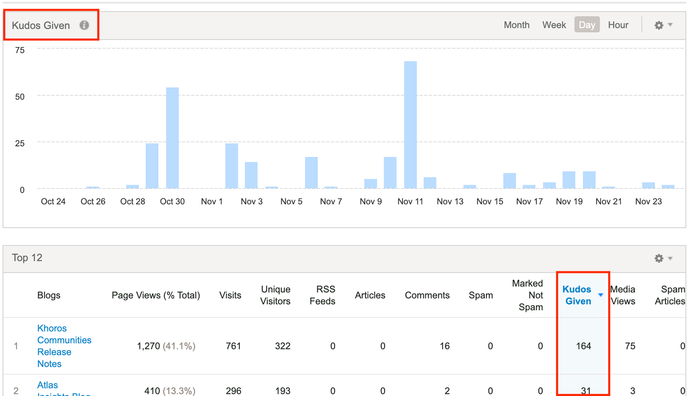Switch chart granularity to Hour

click(618, 25)
